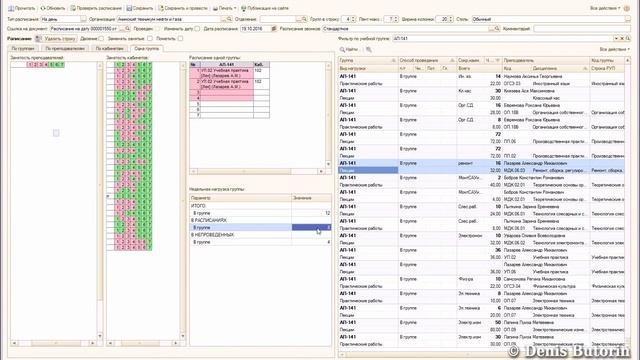Click the Значение column header
This screenshot has height=360, width=640.
pos(311,198)
